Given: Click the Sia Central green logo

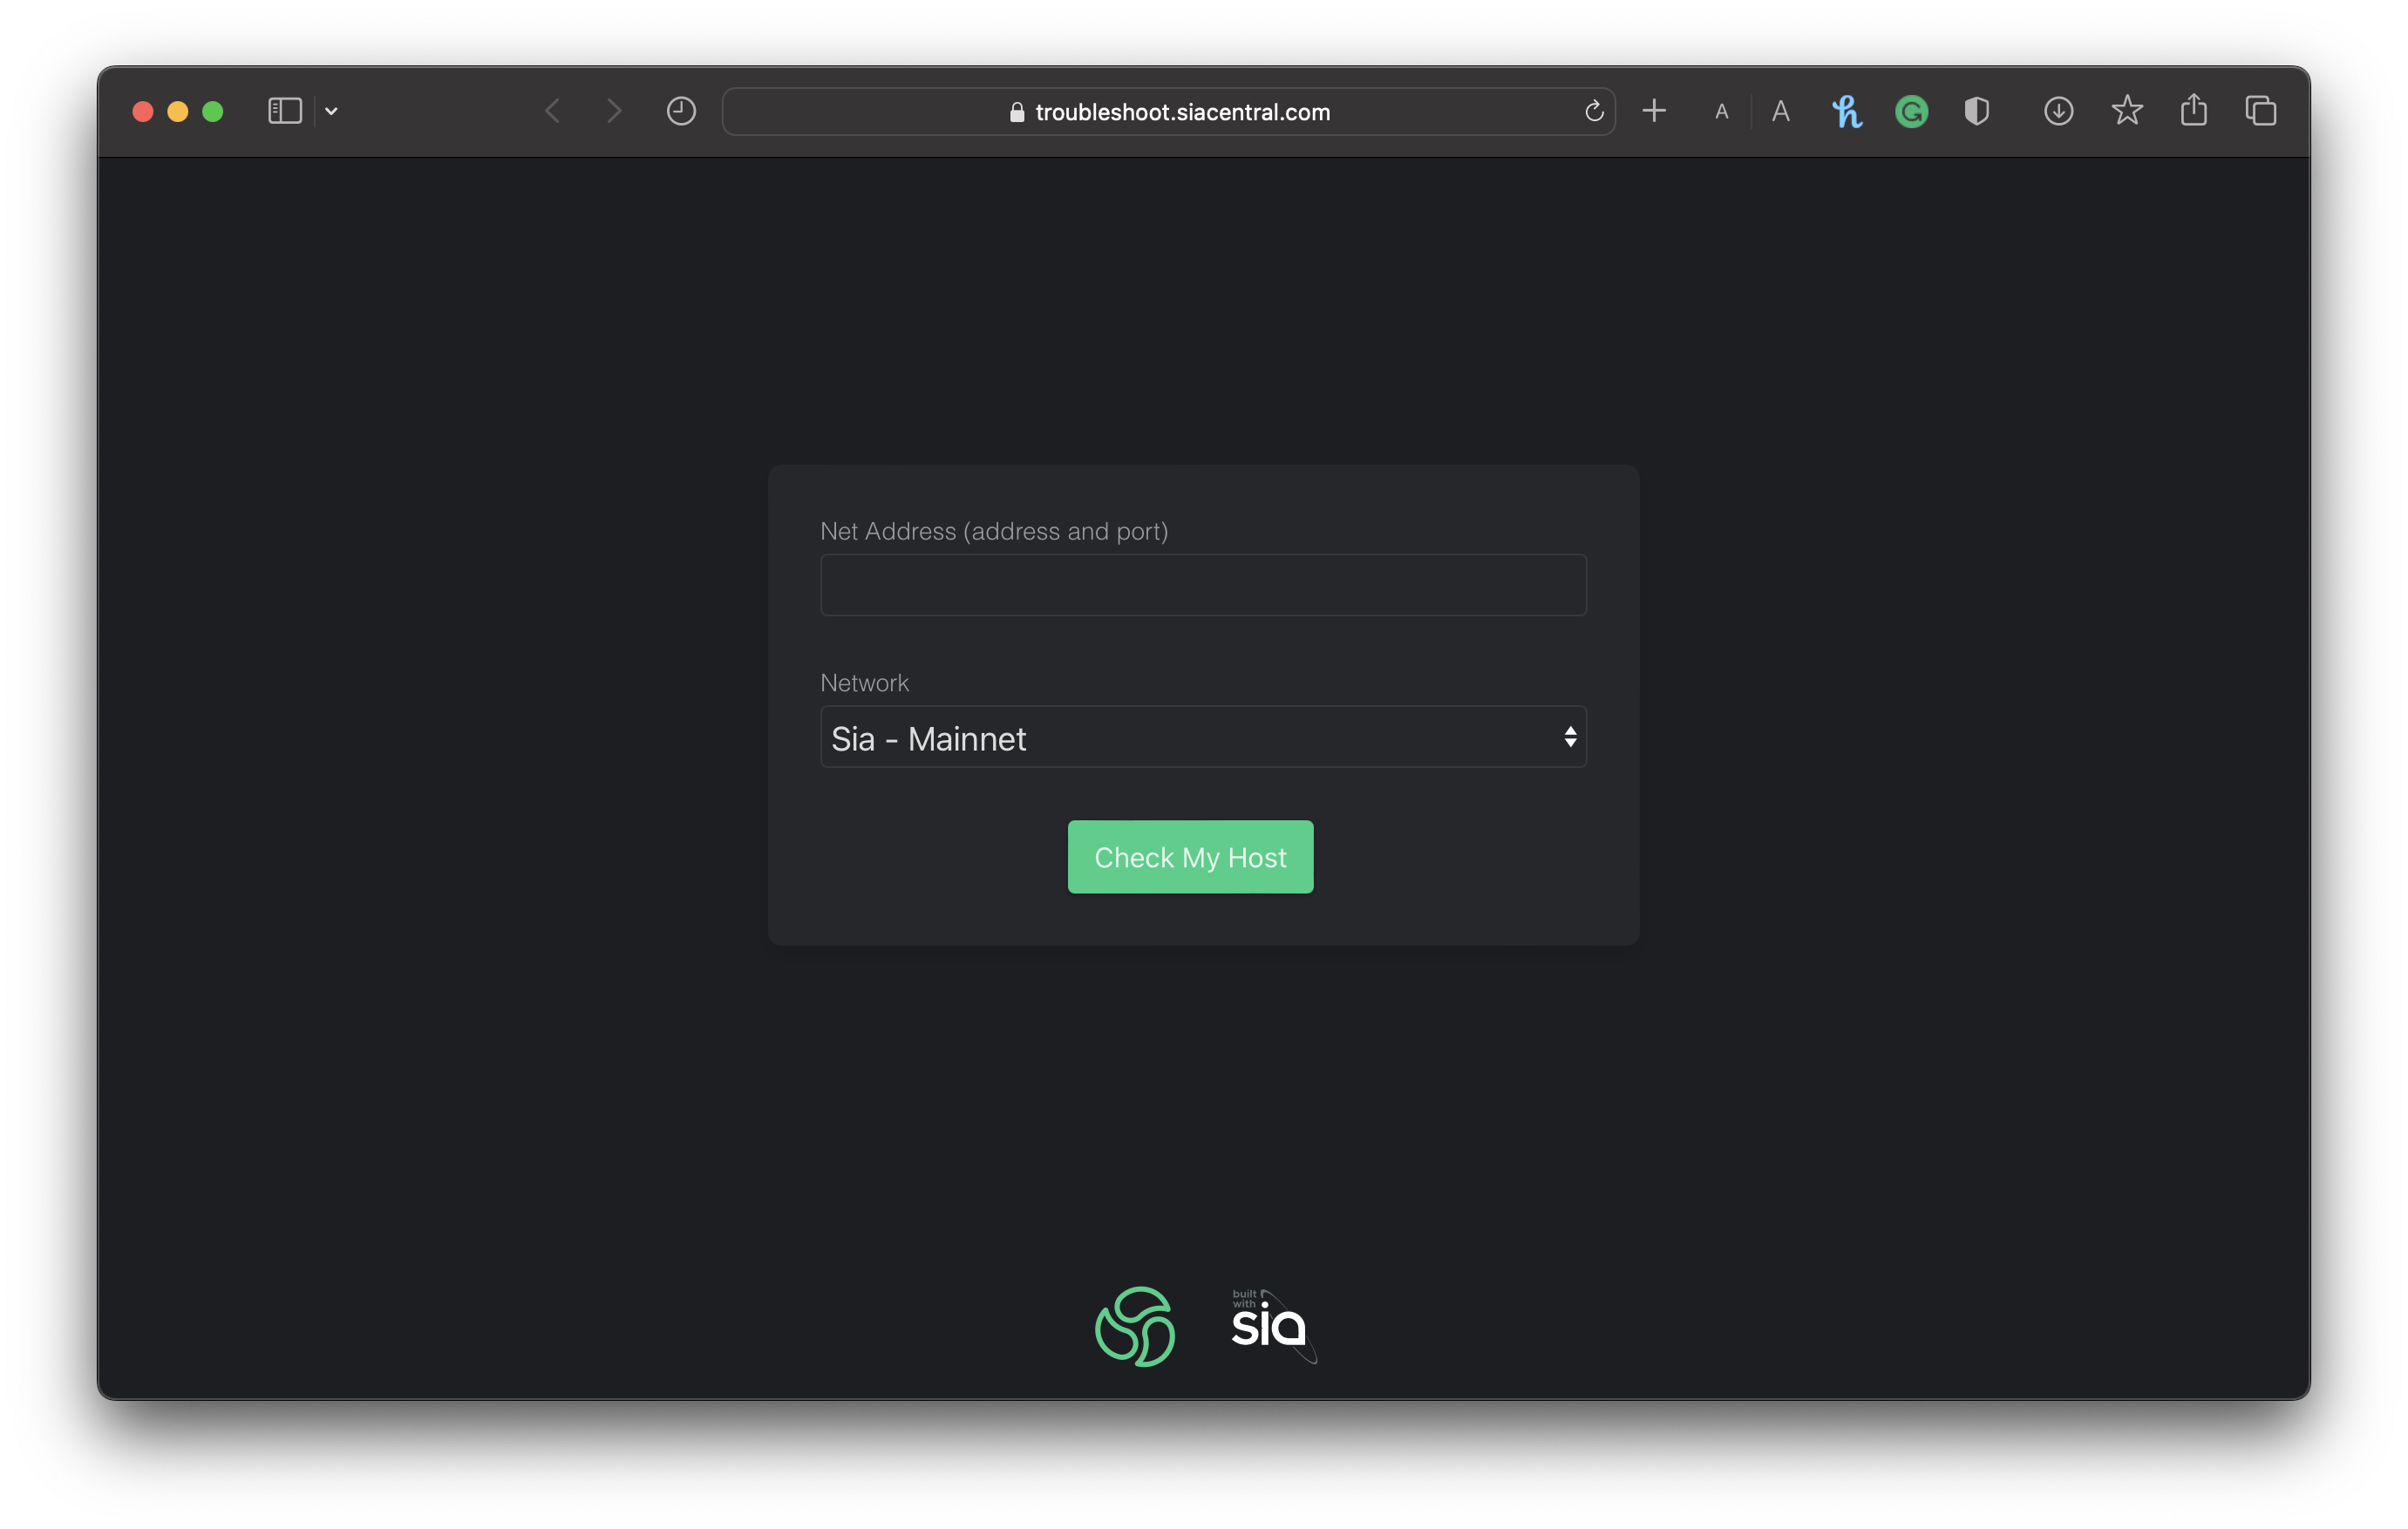Looking at the screenshot, I should click(1135, 1326).
